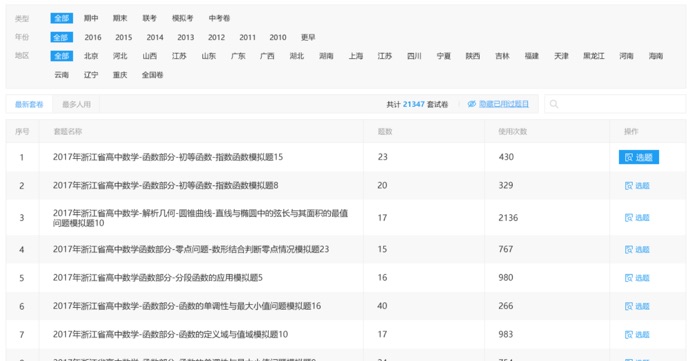Viewport: 692px width, 361px height.
Task: Filter year by 2011
Action: tap(248, 38)
